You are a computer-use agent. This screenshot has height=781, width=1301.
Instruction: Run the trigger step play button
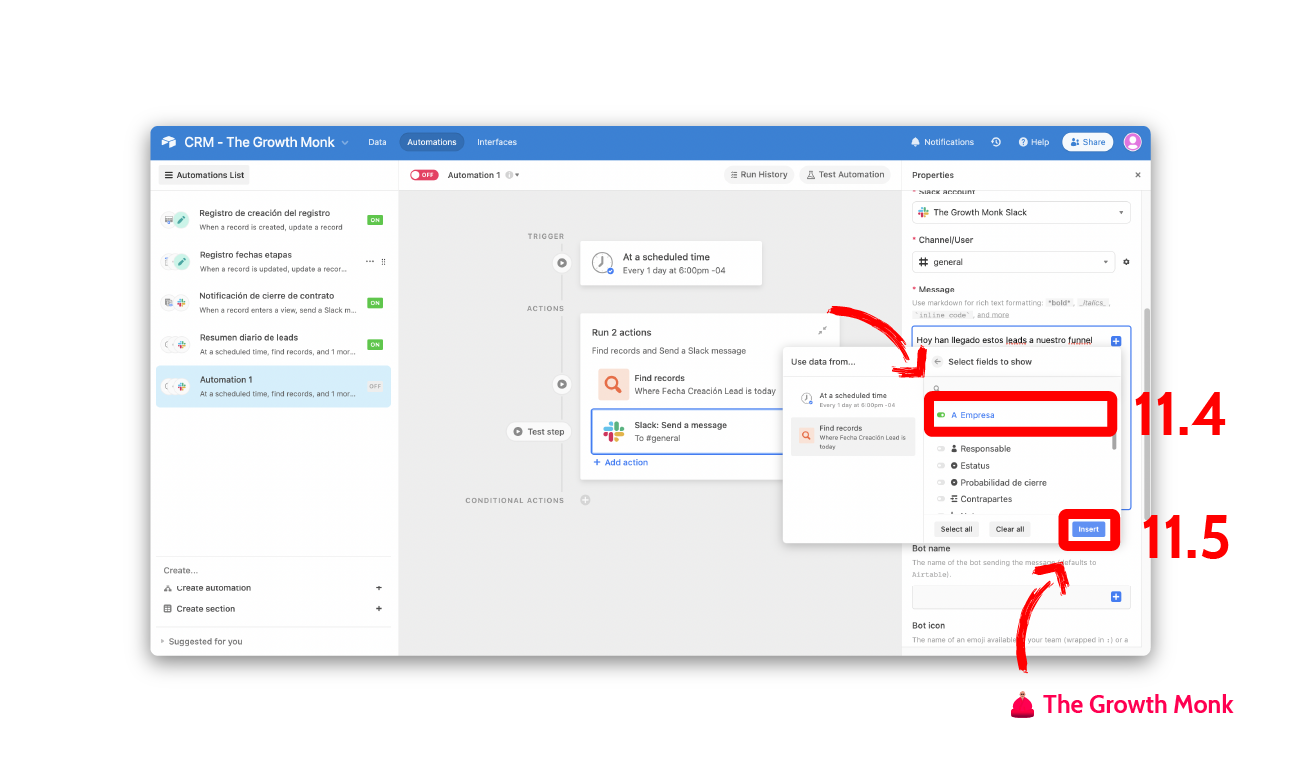coord(562,263)
